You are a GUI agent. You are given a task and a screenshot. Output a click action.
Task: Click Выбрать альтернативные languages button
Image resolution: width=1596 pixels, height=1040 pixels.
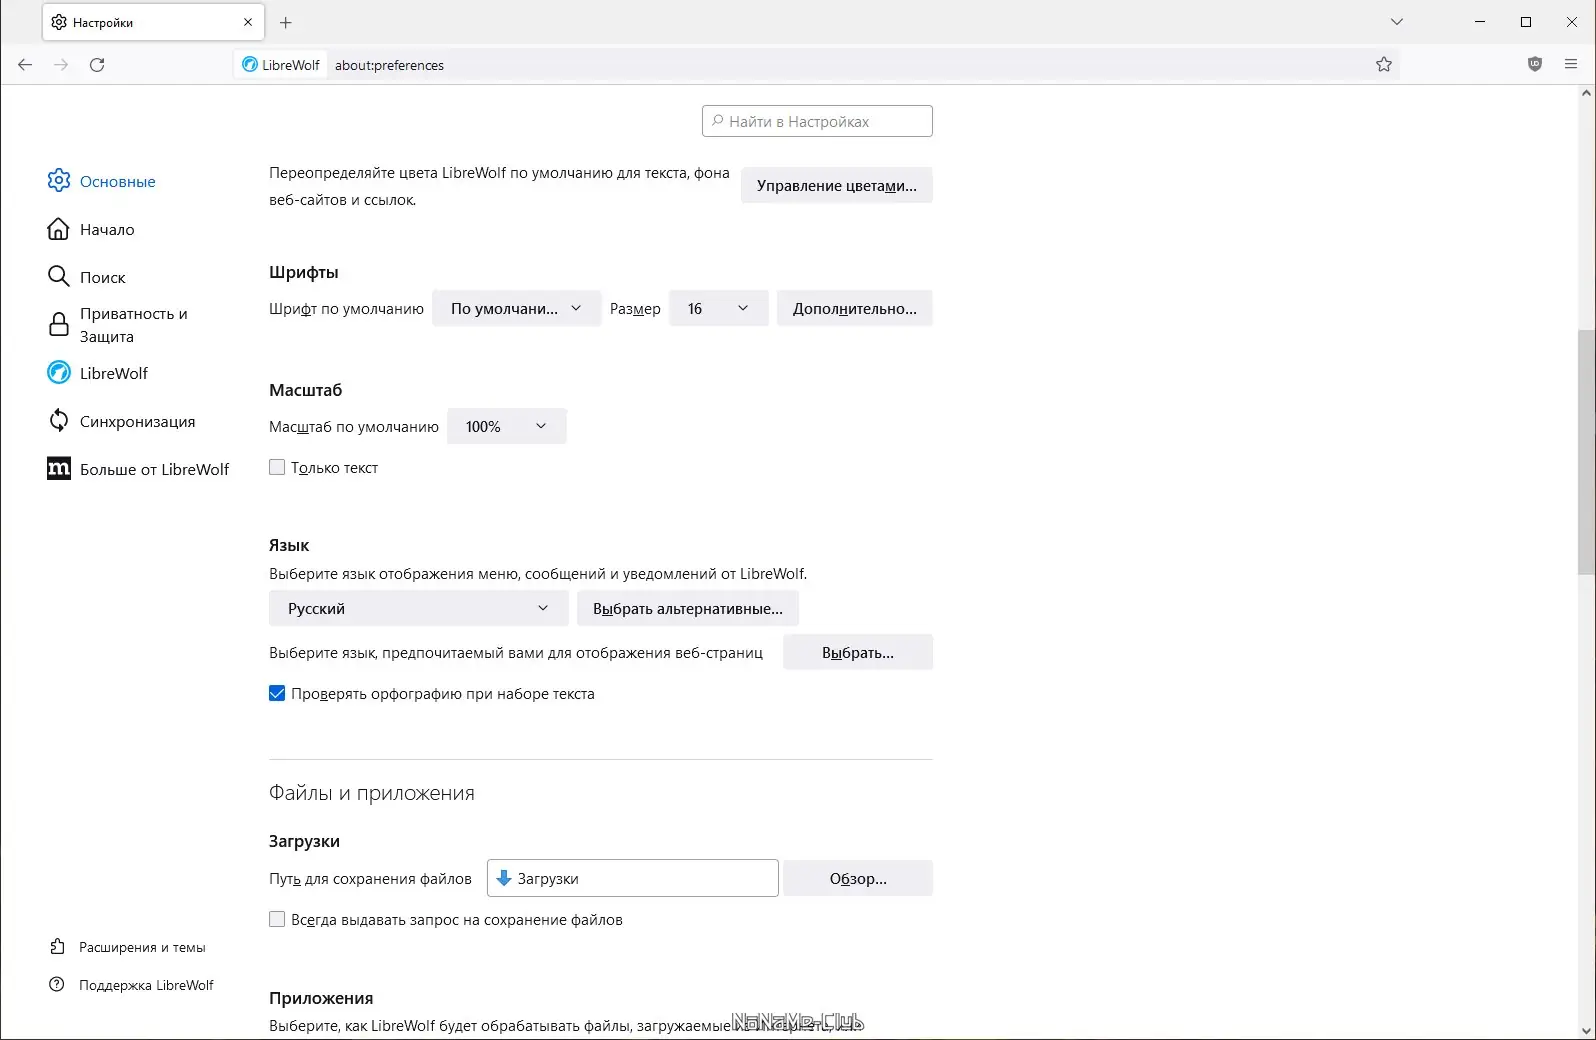688,608
